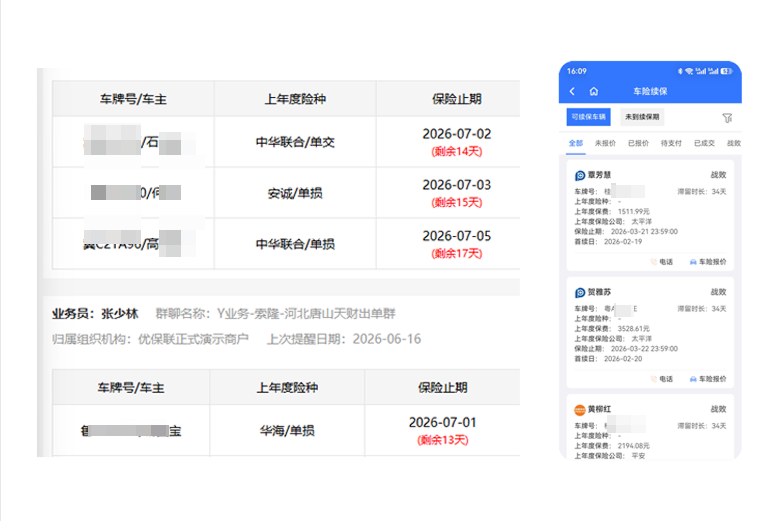The width and height of the screenshot is (779, 521).
Task: Tap the battery icon in phone status bar
Action: pyautogui.click(x=727, y=71)
